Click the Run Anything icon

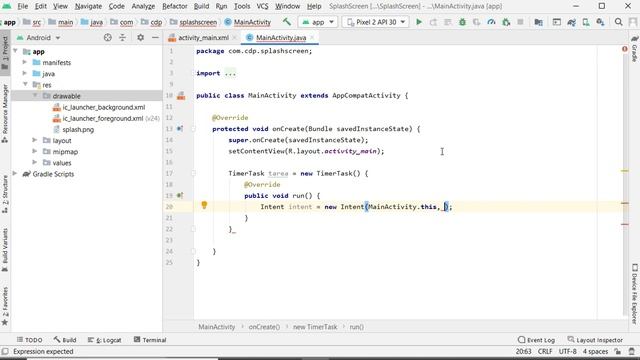[556, 22]
